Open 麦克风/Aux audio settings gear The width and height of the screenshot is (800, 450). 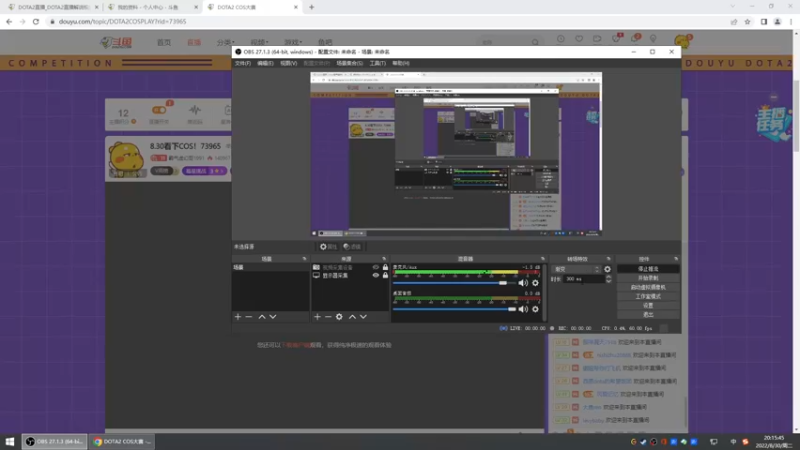[535, 283]
